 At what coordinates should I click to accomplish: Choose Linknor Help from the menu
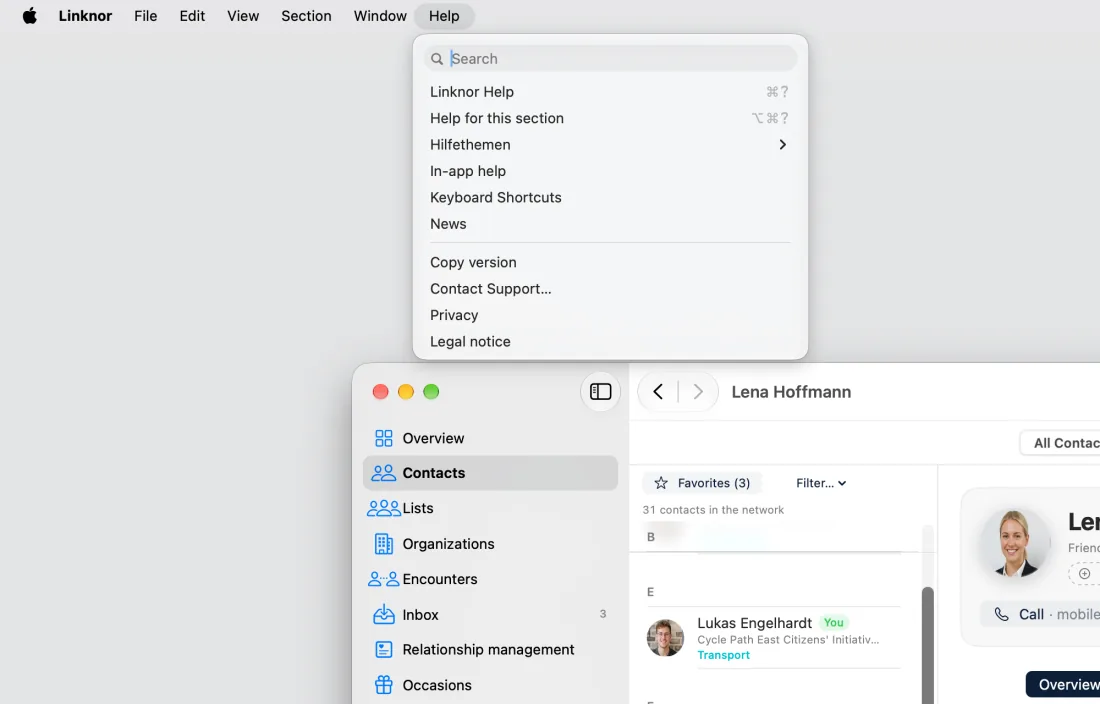[610, 92]
